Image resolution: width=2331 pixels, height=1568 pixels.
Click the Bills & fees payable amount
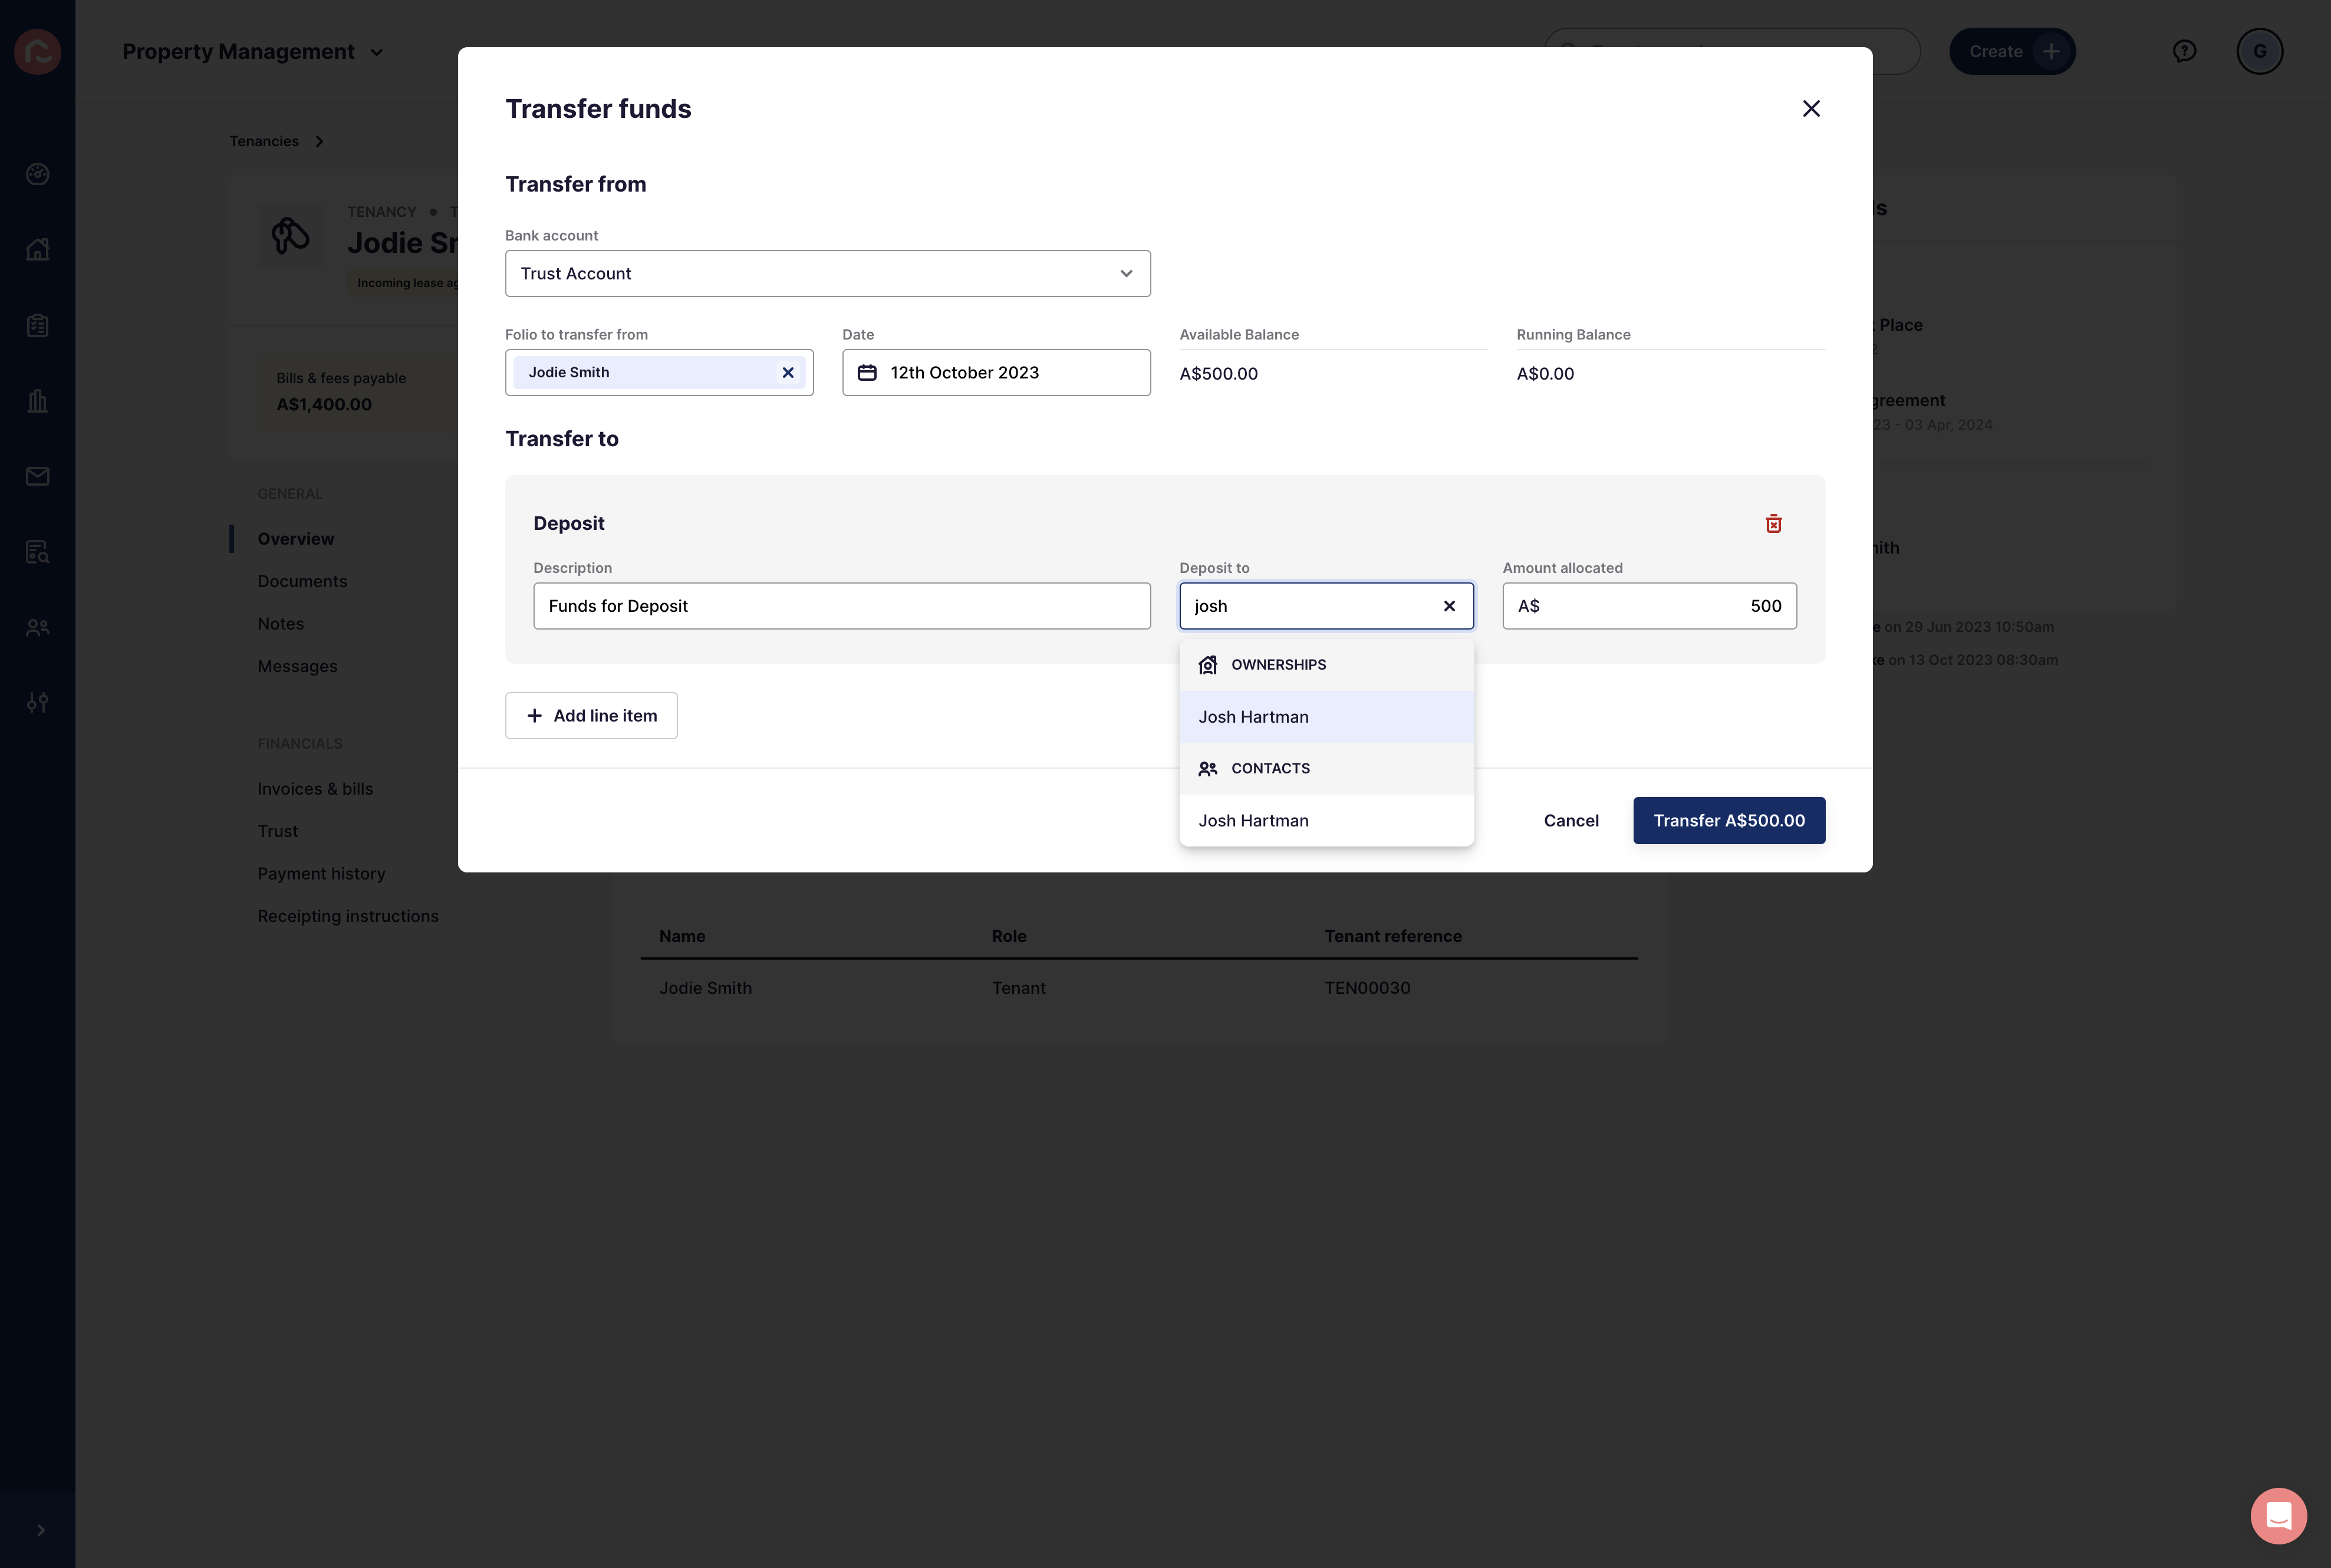(324, 404)
